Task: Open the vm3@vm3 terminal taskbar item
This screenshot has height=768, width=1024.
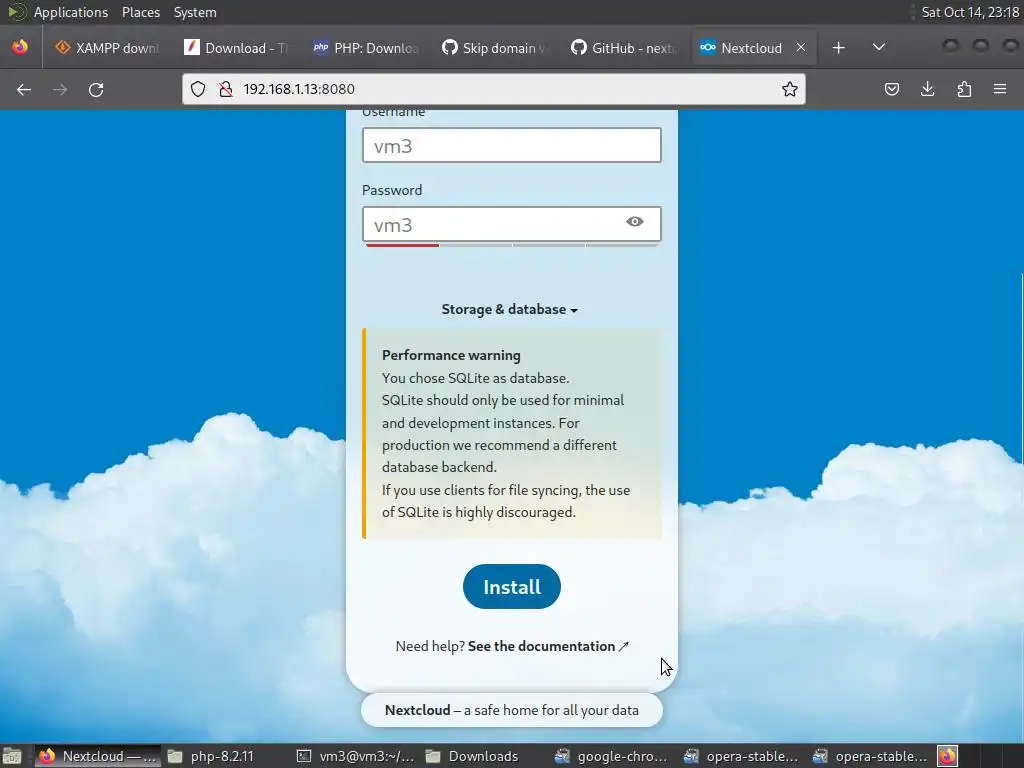Action: 356,756
